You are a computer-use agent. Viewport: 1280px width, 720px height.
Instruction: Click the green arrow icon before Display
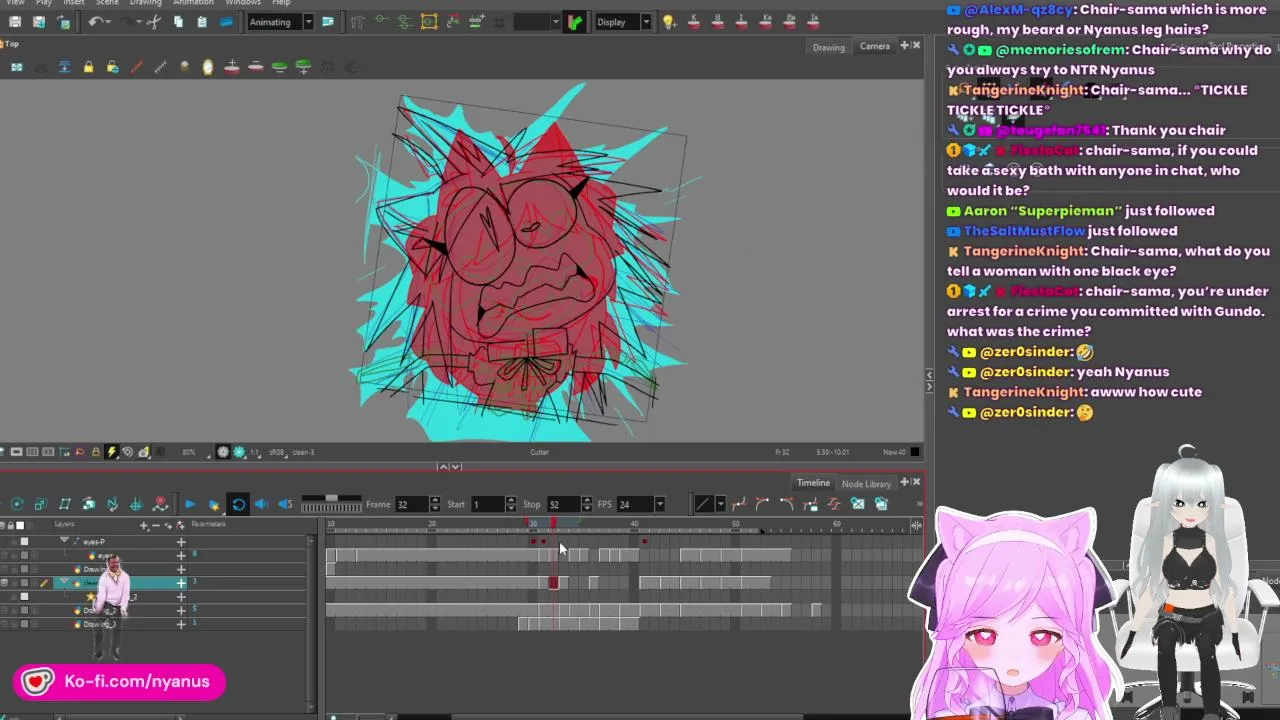click(x=575, y=22)
